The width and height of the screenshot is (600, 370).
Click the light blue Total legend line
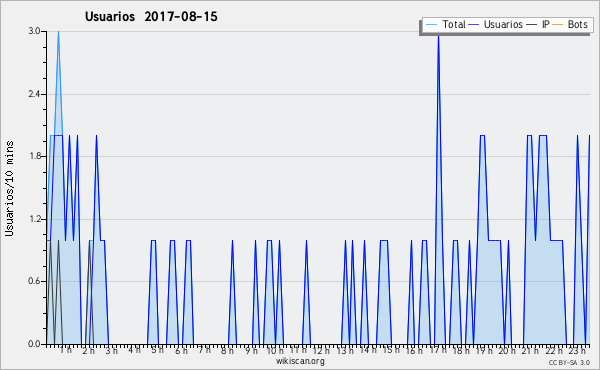(x=431, y=25)
